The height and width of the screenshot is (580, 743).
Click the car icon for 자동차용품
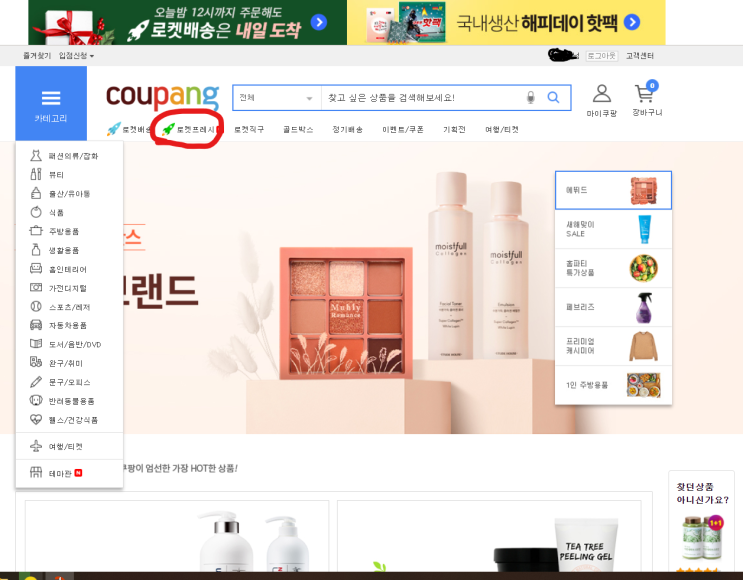point(36,325)
